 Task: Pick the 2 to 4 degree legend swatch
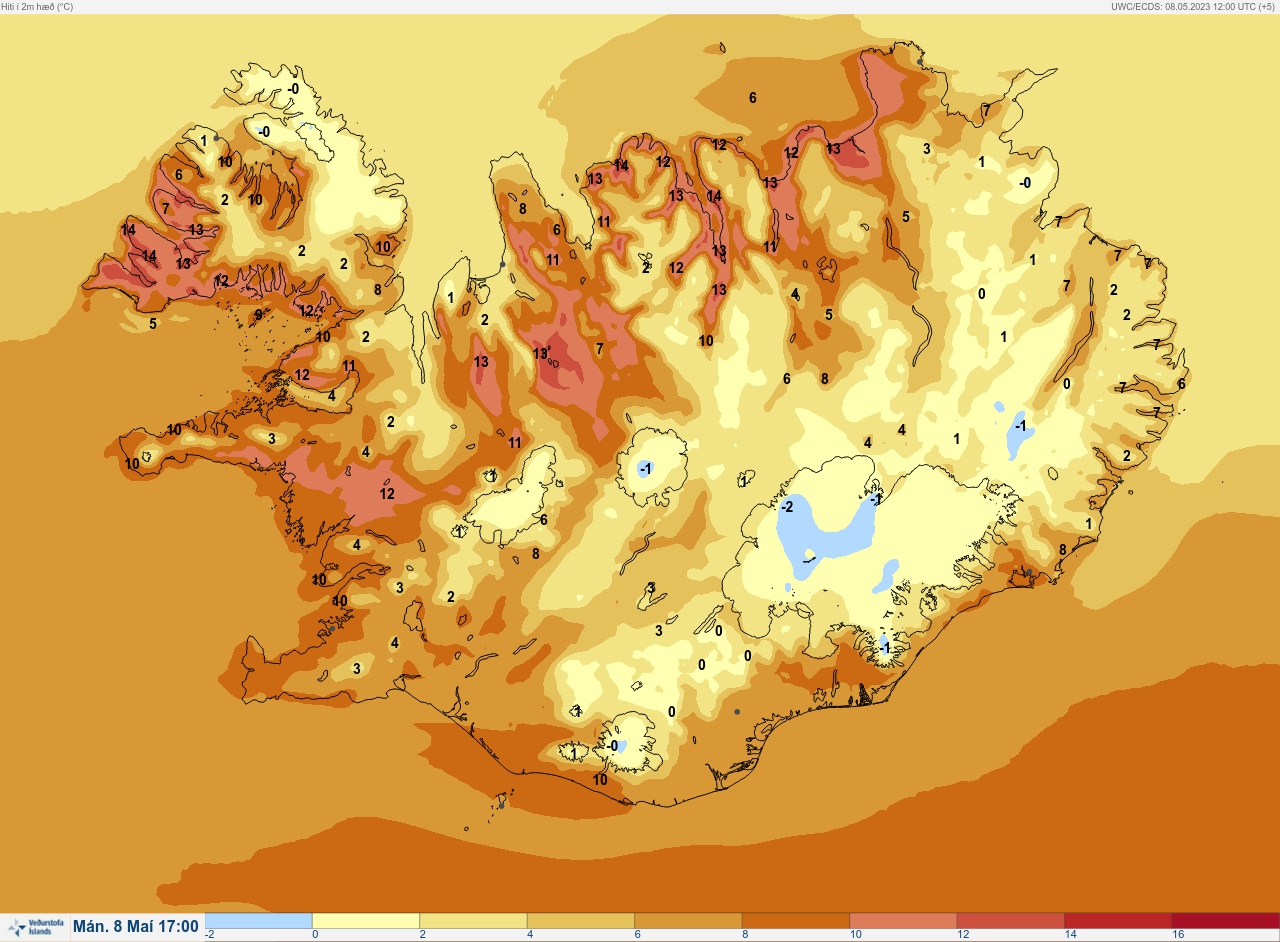tap(473, 920)
